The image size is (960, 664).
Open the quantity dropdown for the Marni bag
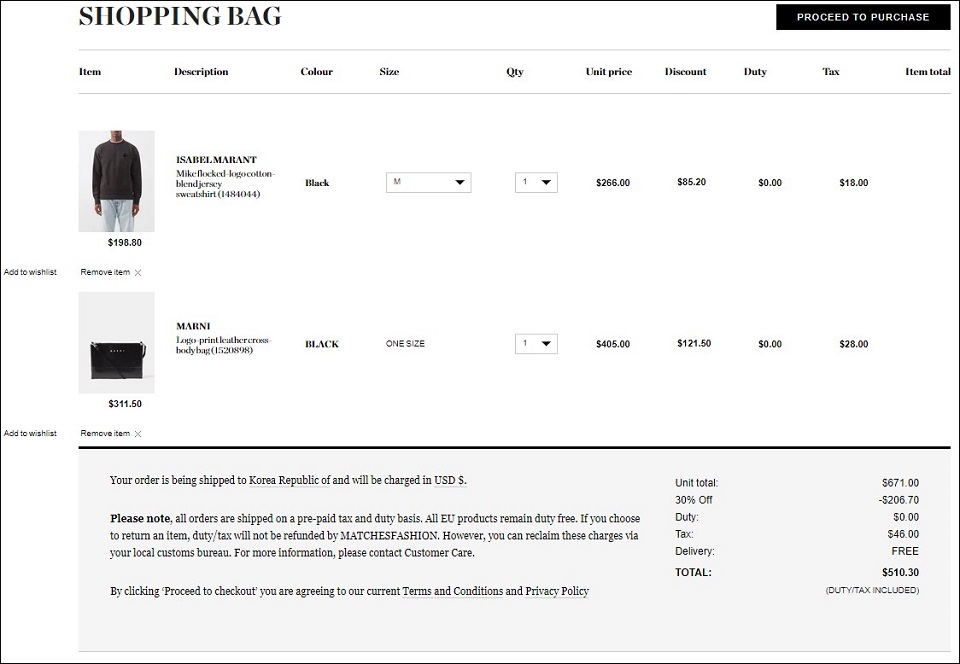click(536, 343)
